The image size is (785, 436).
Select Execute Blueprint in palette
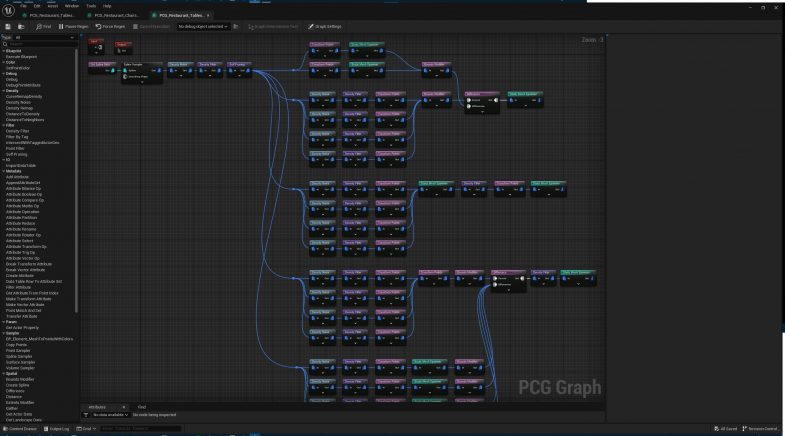(22, 57)
